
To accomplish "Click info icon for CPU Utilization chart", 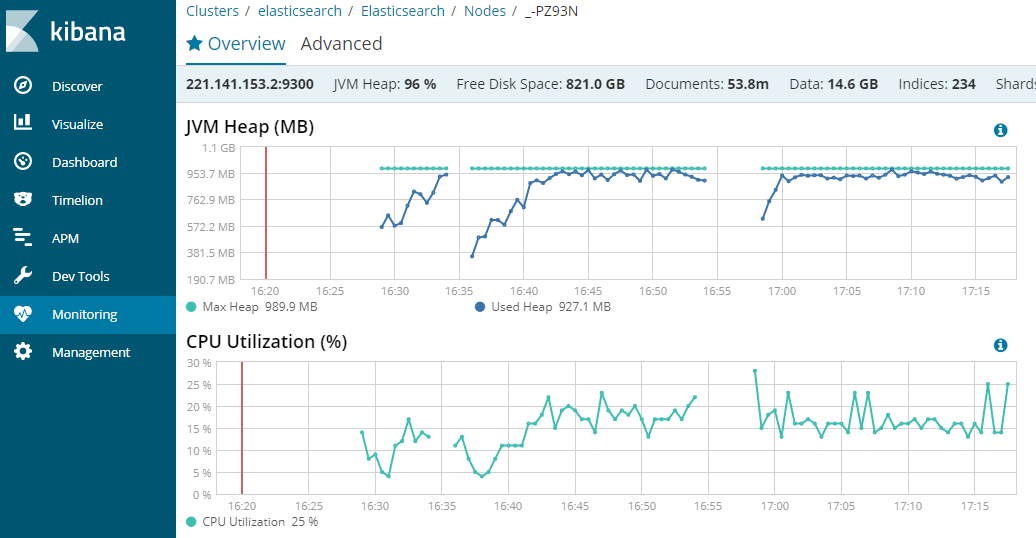I will coord(1000,345).
